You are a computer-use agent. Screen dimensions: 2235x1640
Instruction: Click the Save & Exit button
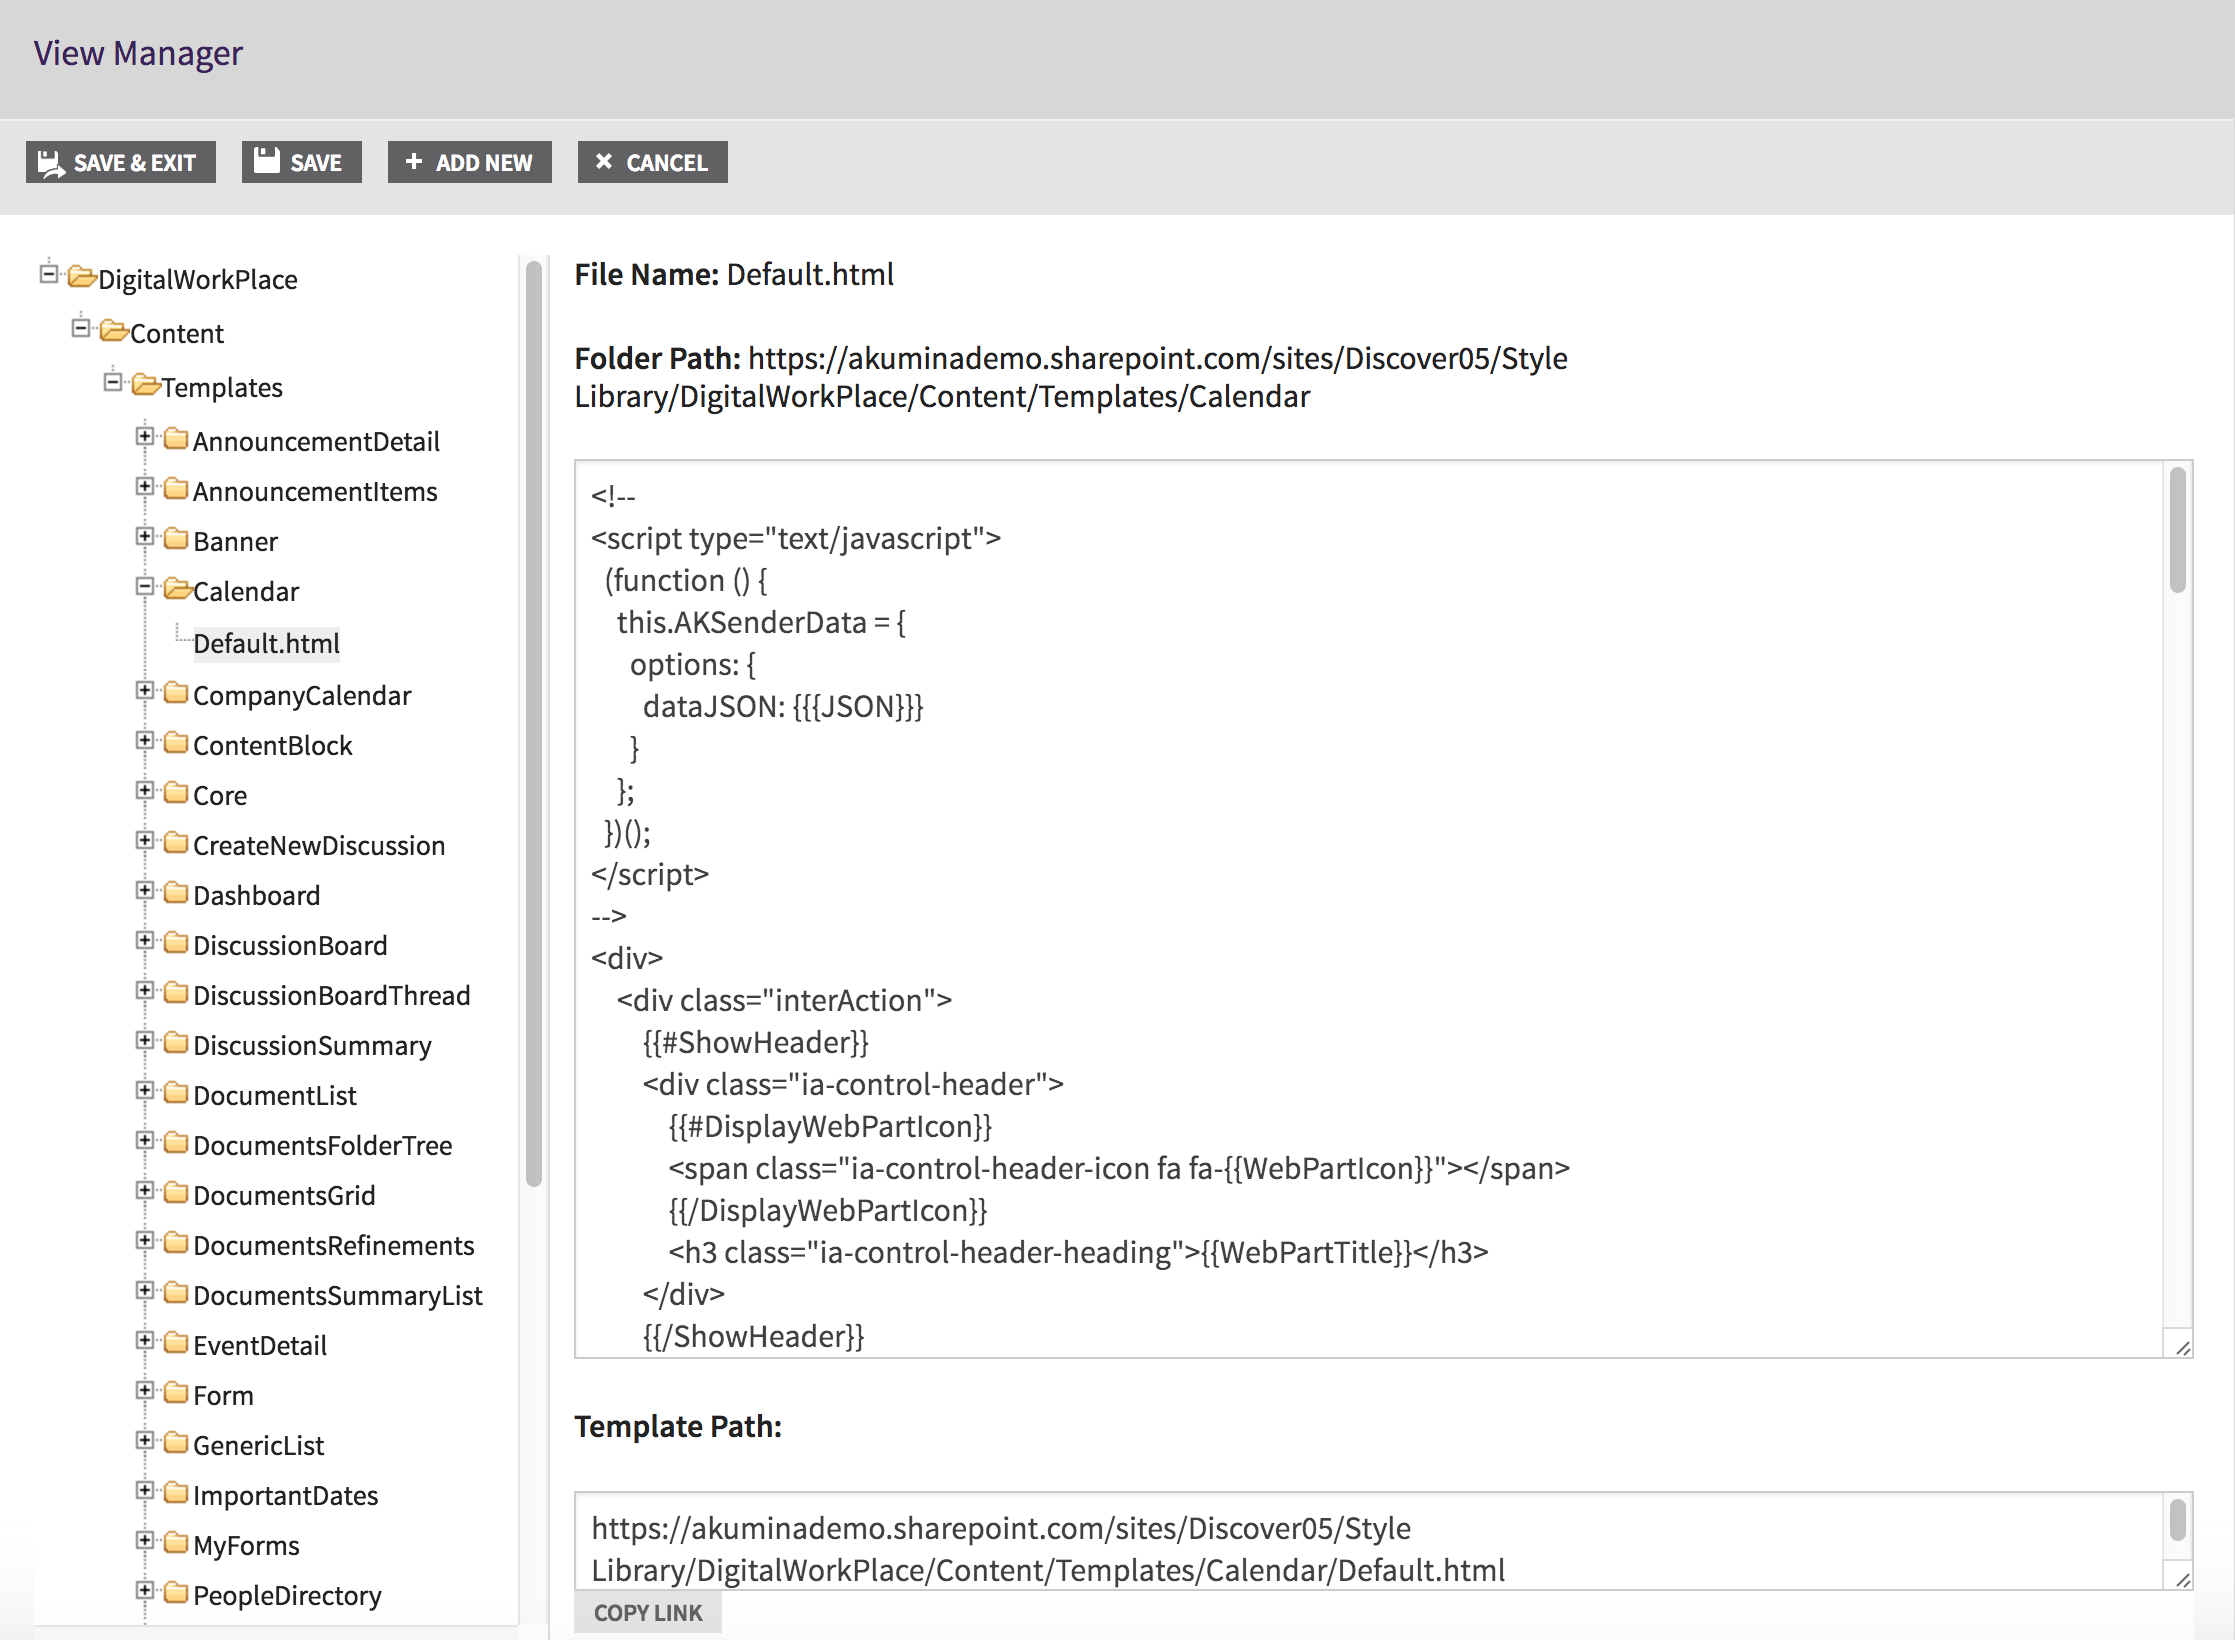point(121,162)
